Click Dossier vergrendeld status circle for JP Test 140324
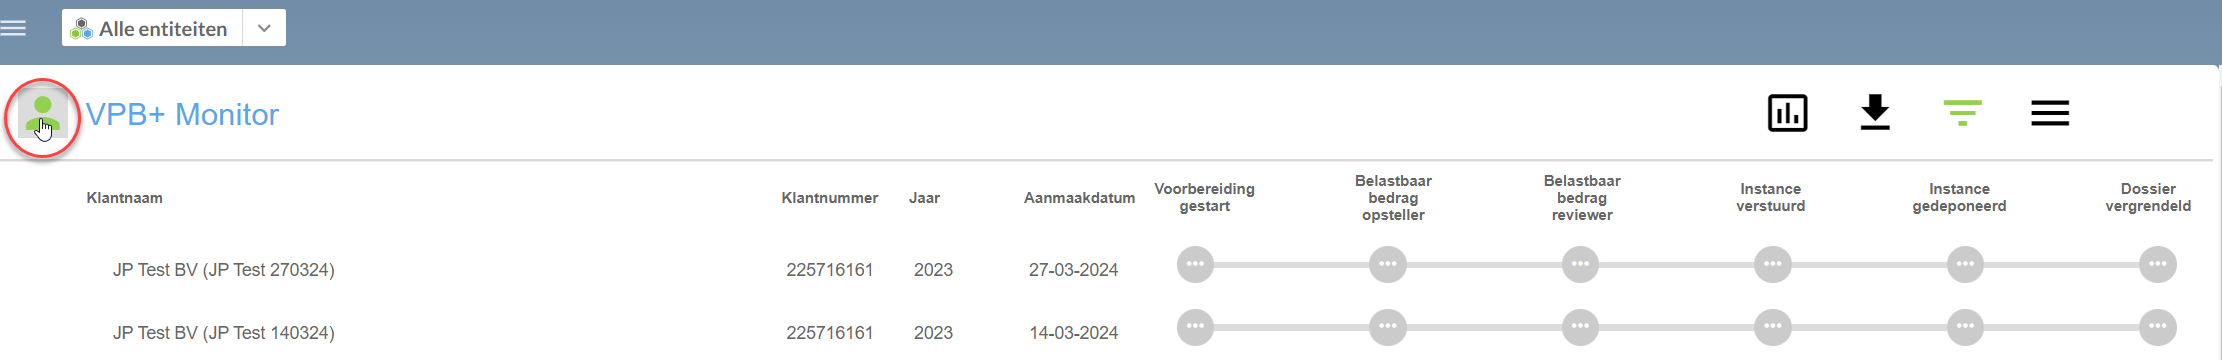This screenshot has height=360, width=2222. pos(2158,327)
